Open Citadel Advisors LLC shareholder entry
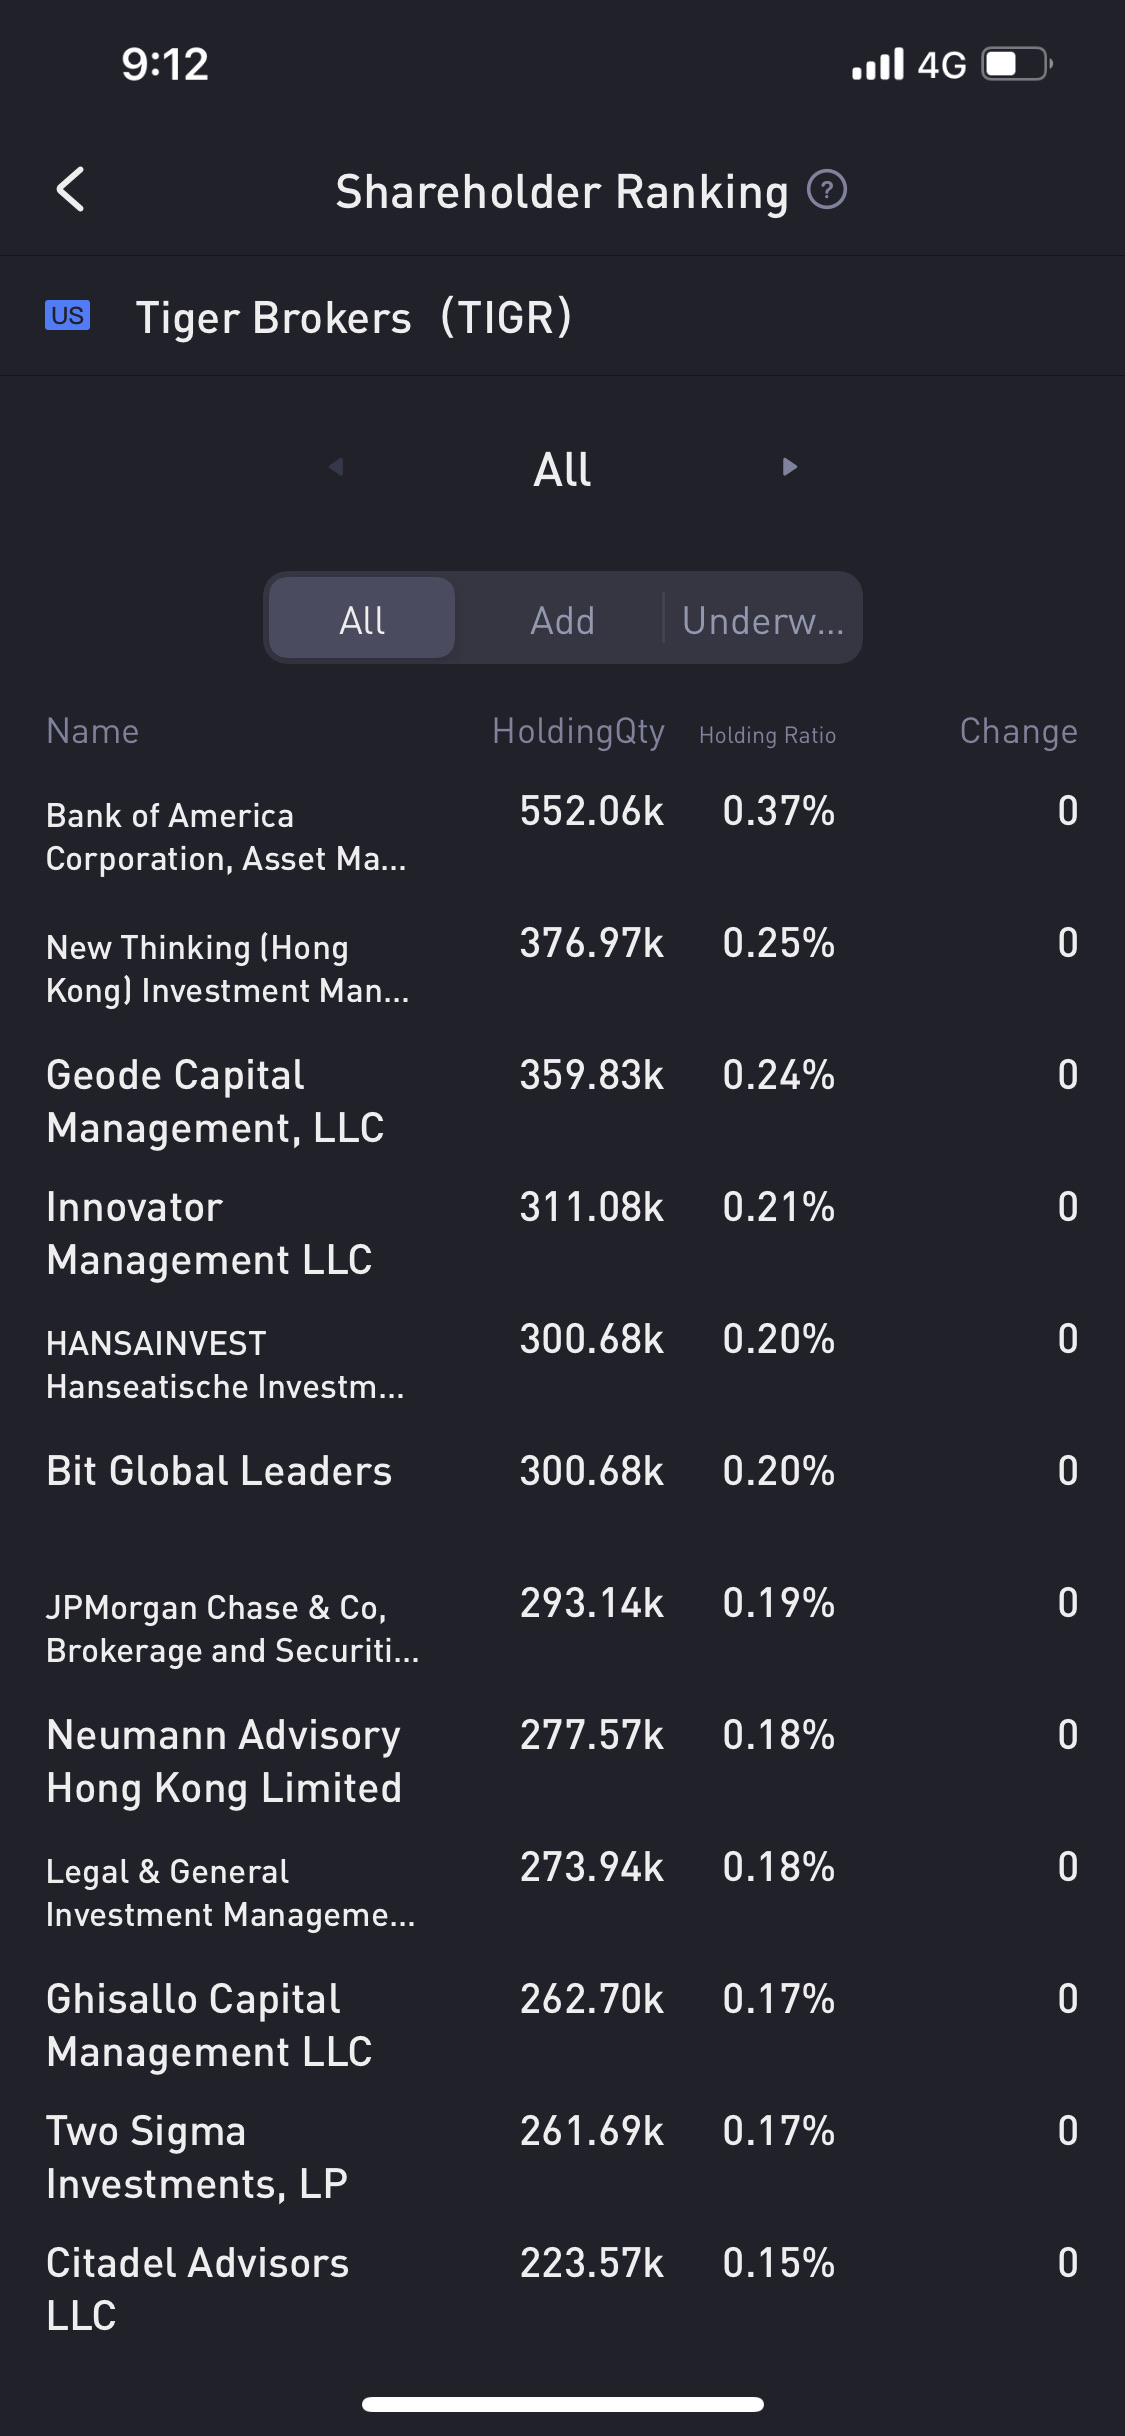 (197, 2289)
